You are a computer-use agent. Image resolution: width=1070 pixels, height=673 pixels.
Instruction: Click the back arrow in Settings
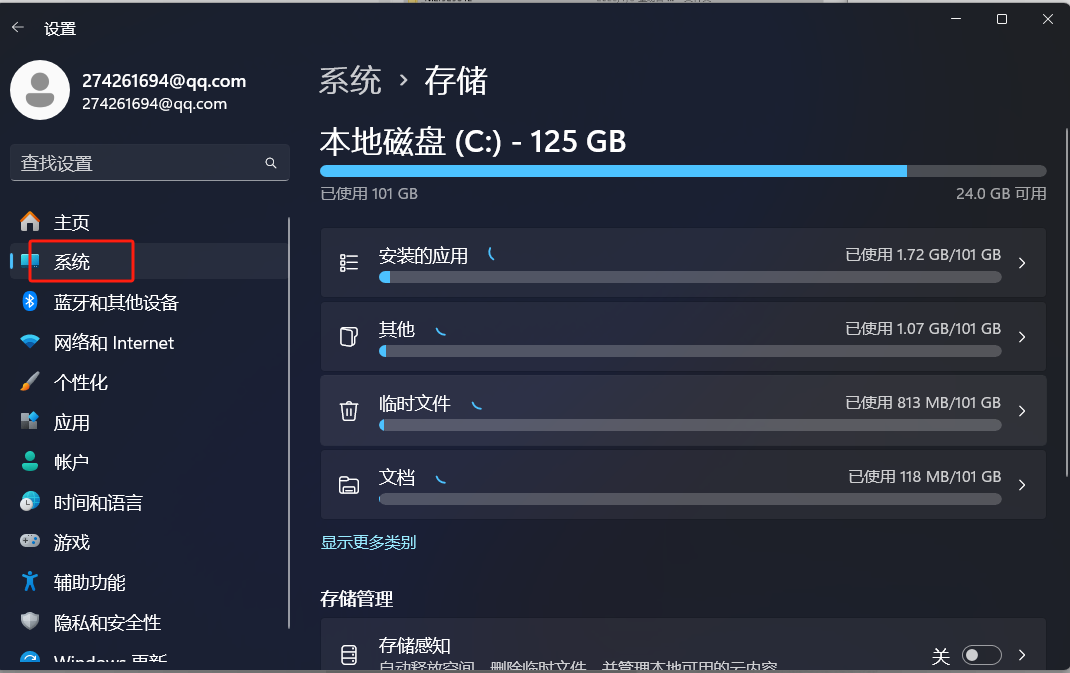[18, 27]
